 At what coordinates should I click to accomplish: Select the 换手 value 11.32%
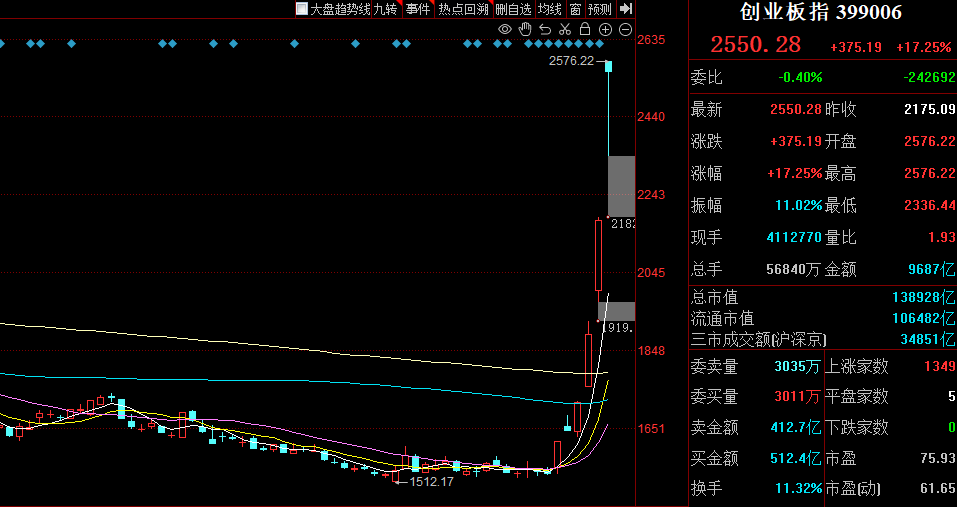[798, 489]
